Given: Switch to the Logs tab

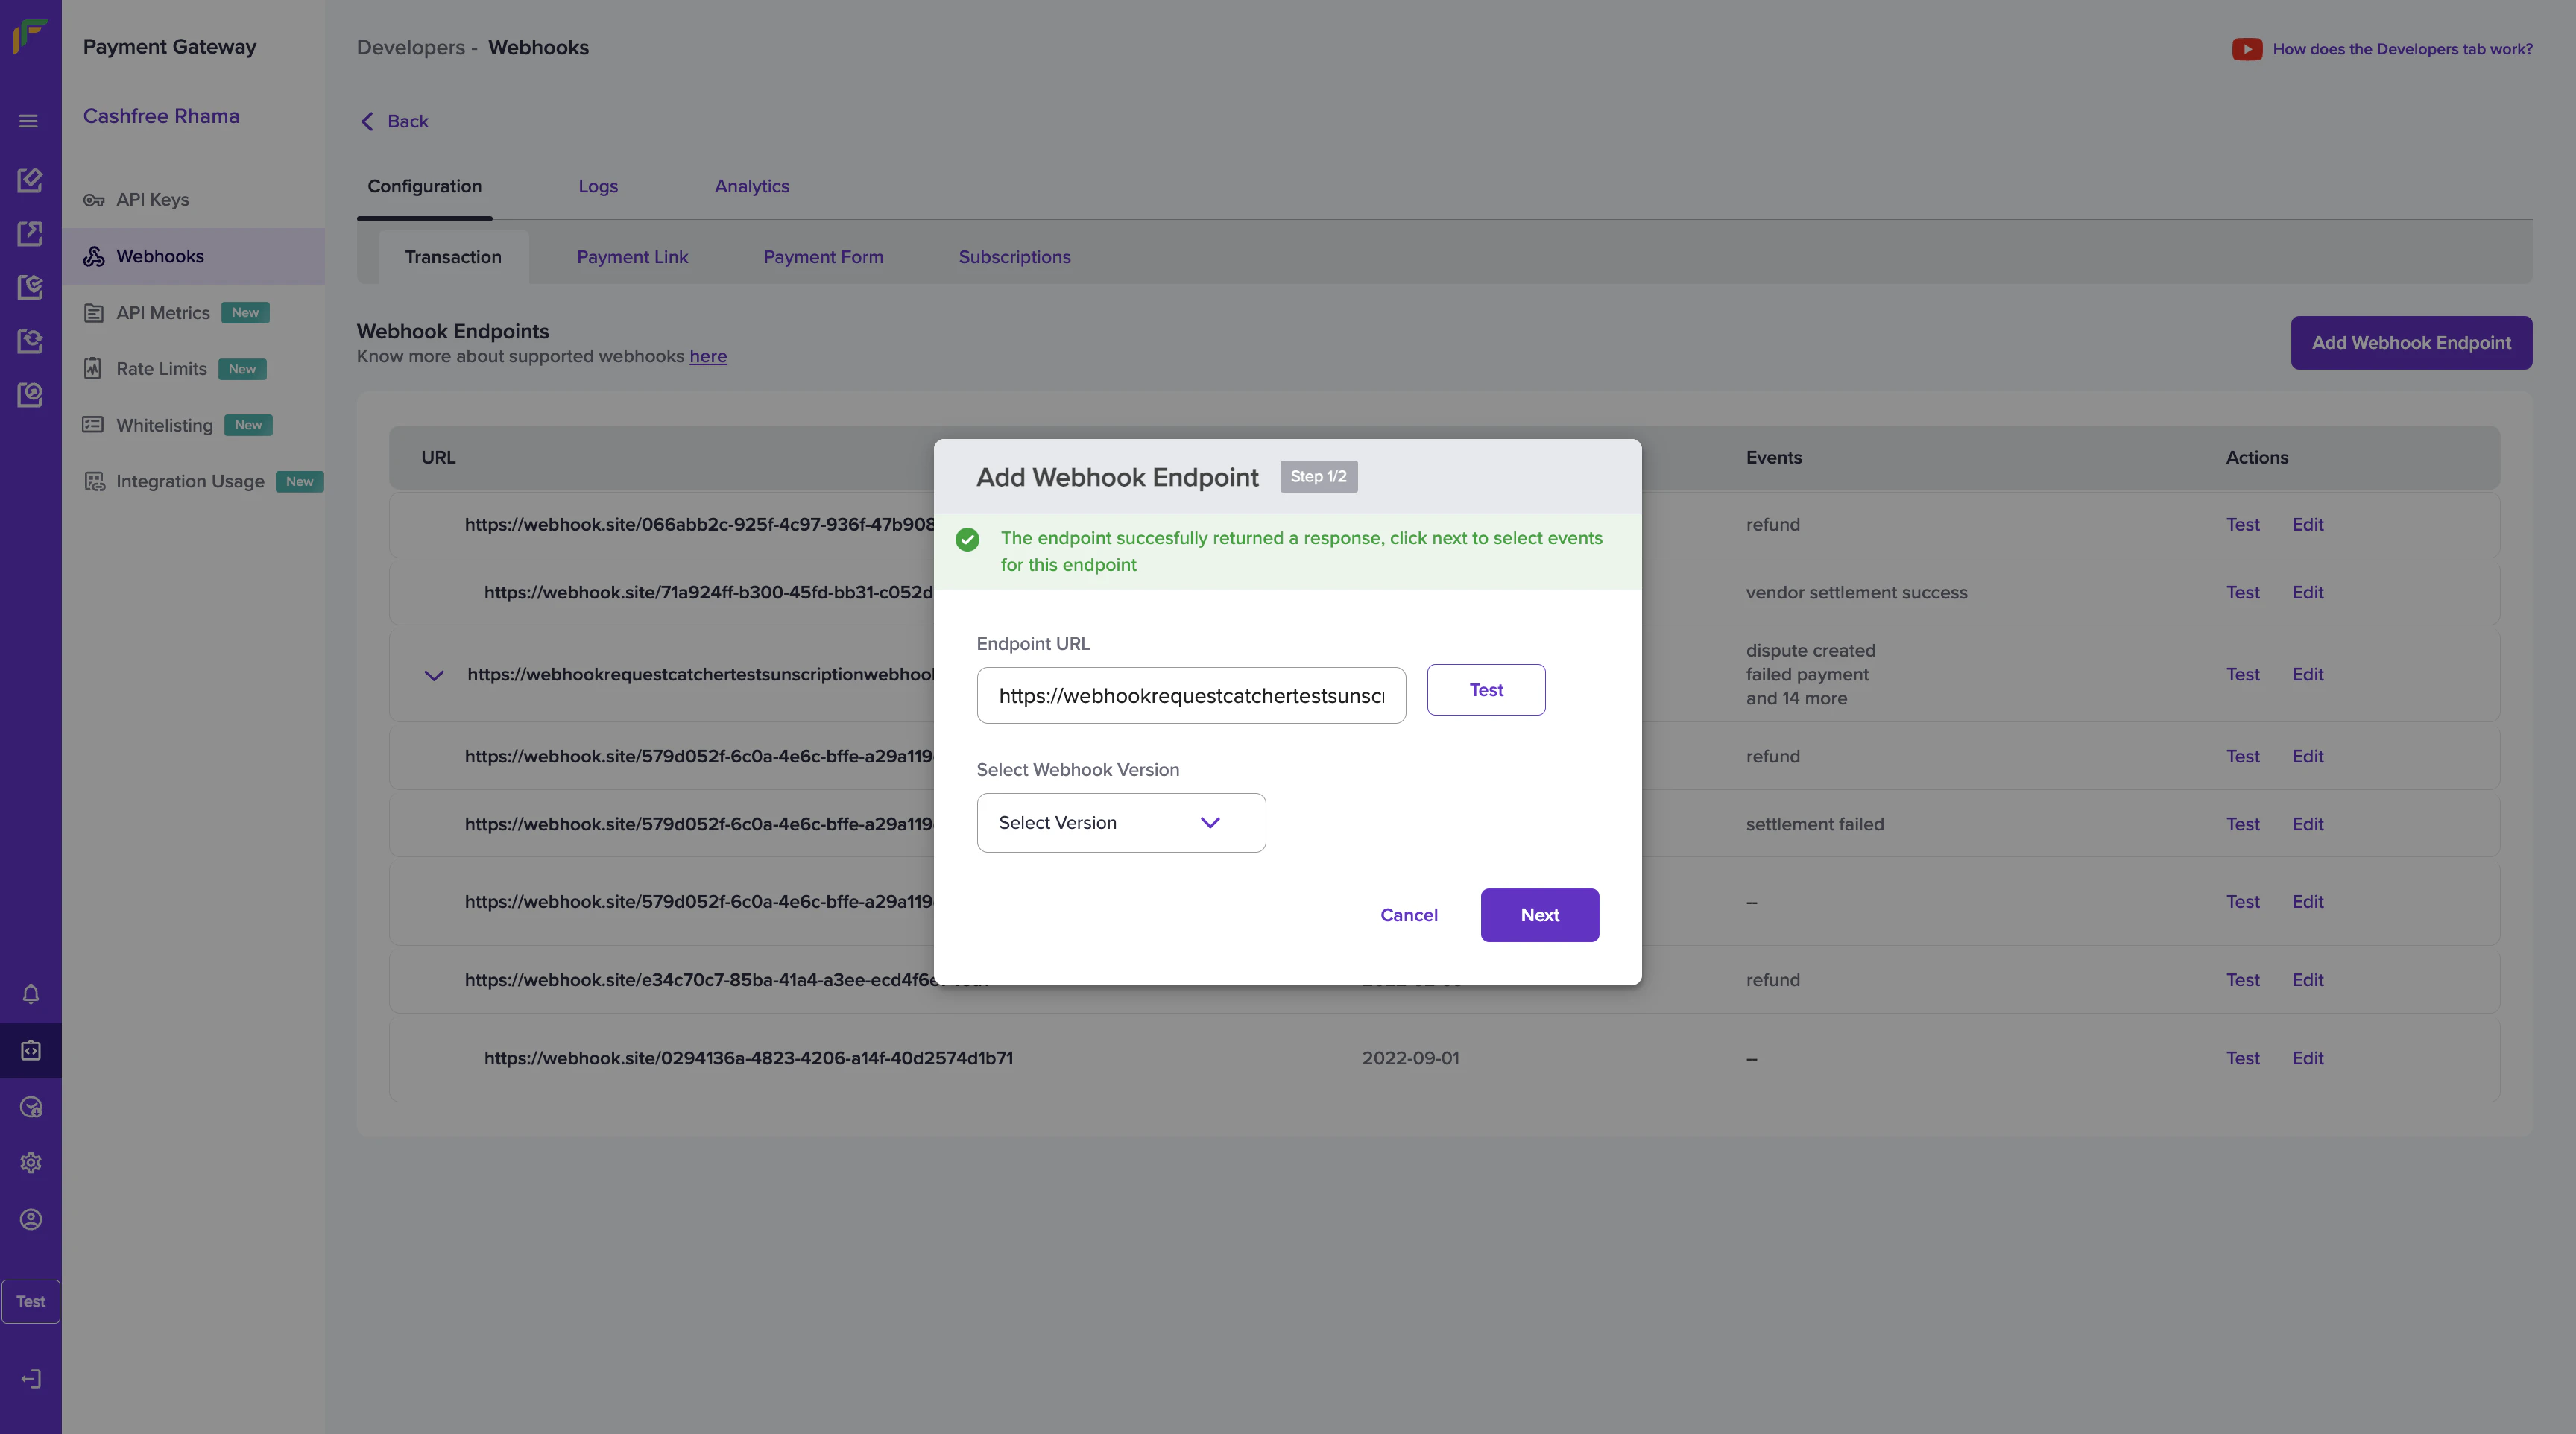Looking at the screenshot, I should coord(598,186).
